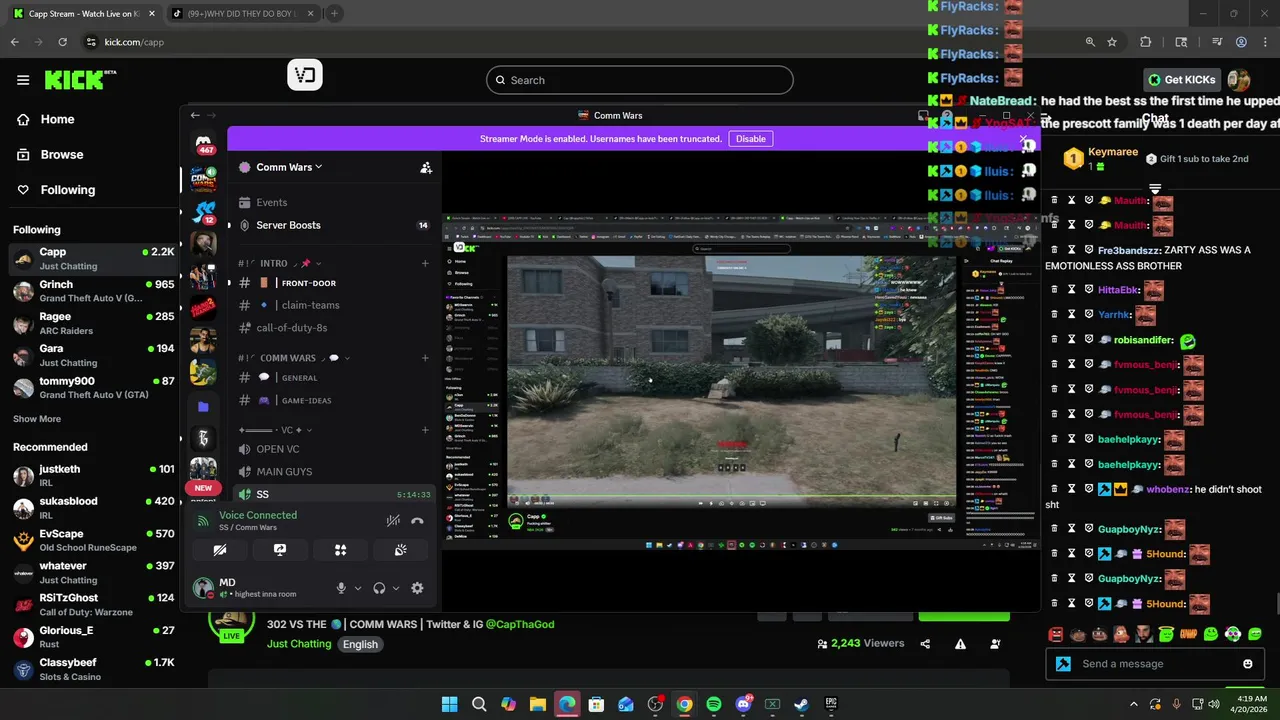Open Spotify from taskbar
This screenshot has width=1280, height=720.
pyautogui.click(x=713, y=704)
